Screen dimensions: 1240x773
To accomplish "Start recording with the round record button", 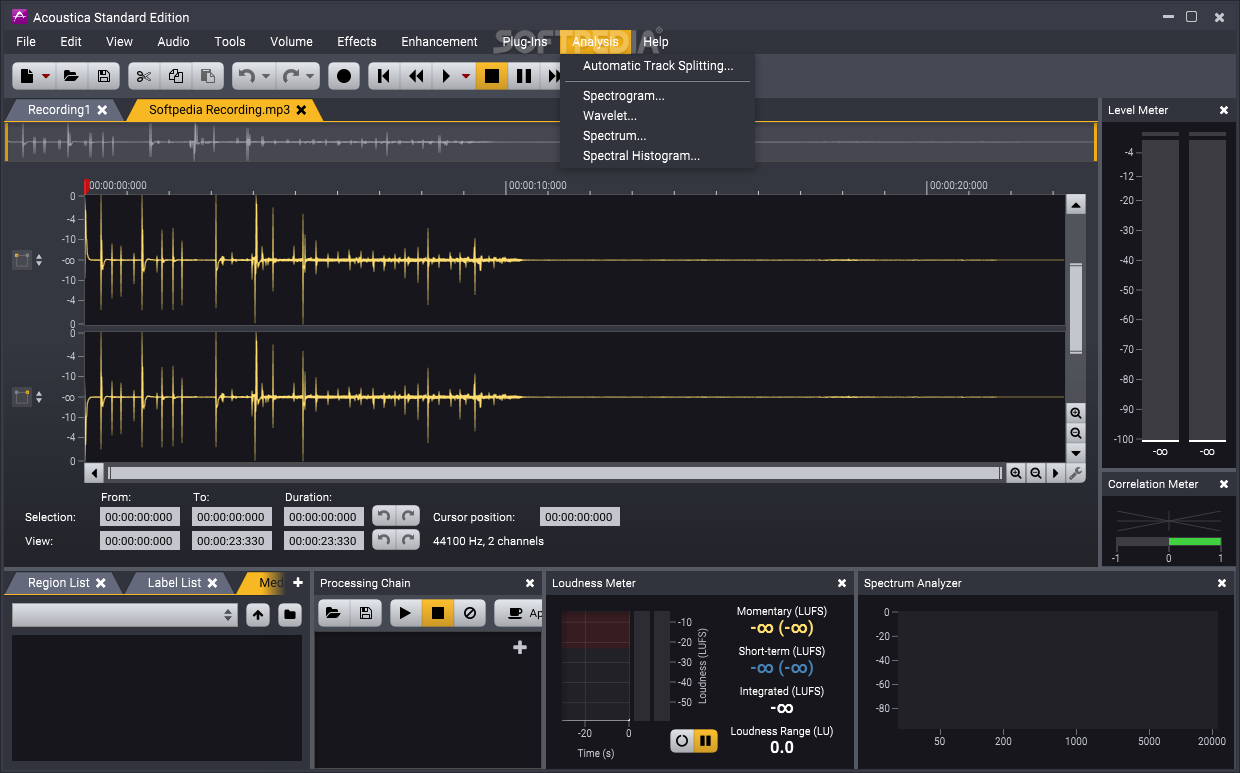I will pyautogui.click(x=344, y=76).
